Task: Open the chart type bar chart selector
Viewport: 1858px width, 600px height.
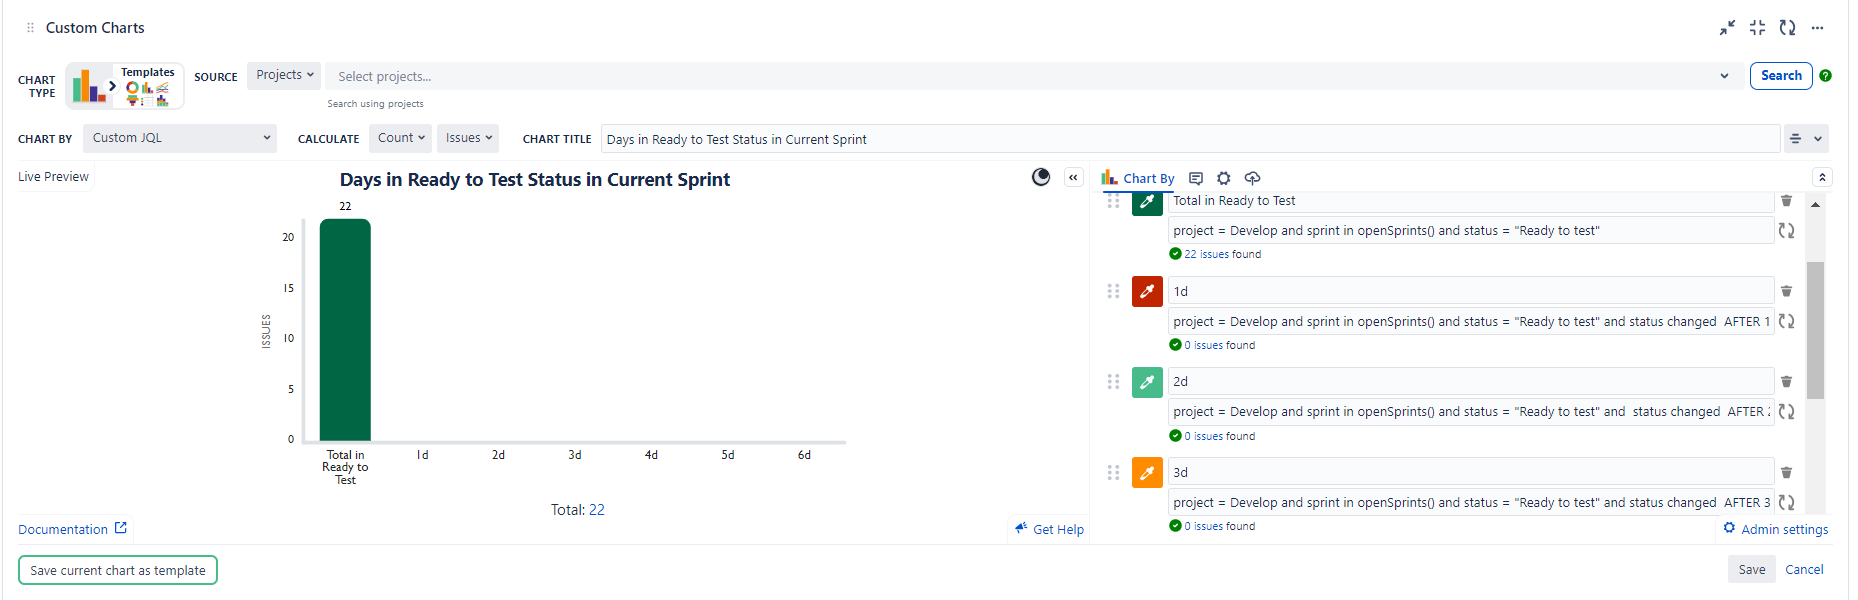Action: coord(89,86)
